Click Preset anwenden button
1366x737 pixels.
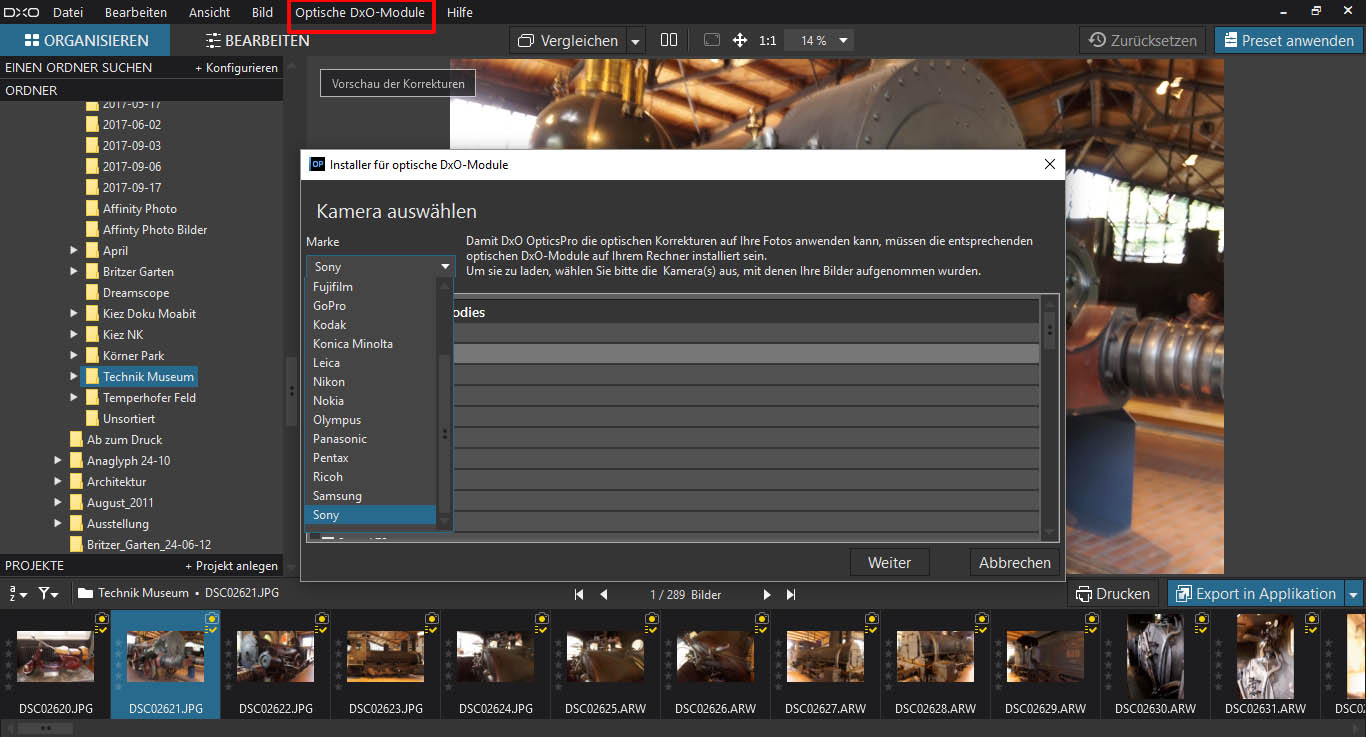tap(1287, 41)
